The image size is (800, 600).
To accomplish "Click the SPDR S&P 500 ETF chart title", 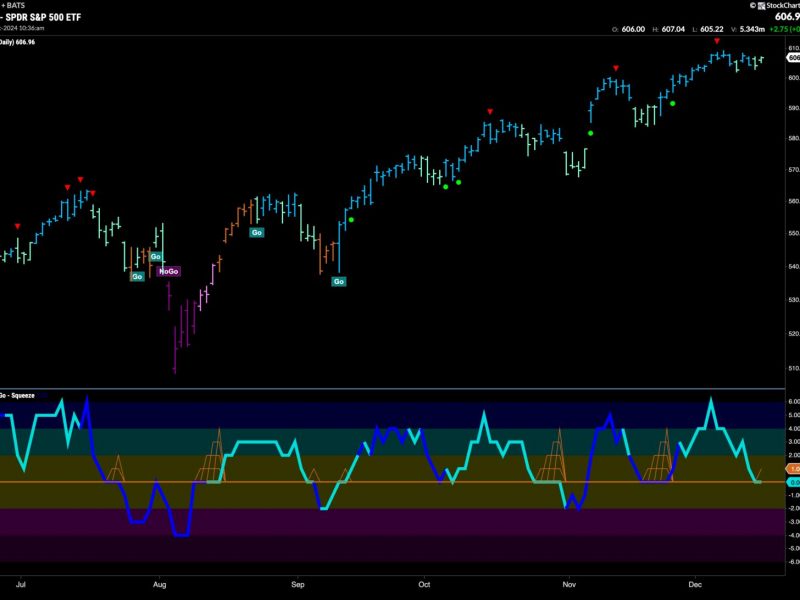I will (x=43, y=17).
